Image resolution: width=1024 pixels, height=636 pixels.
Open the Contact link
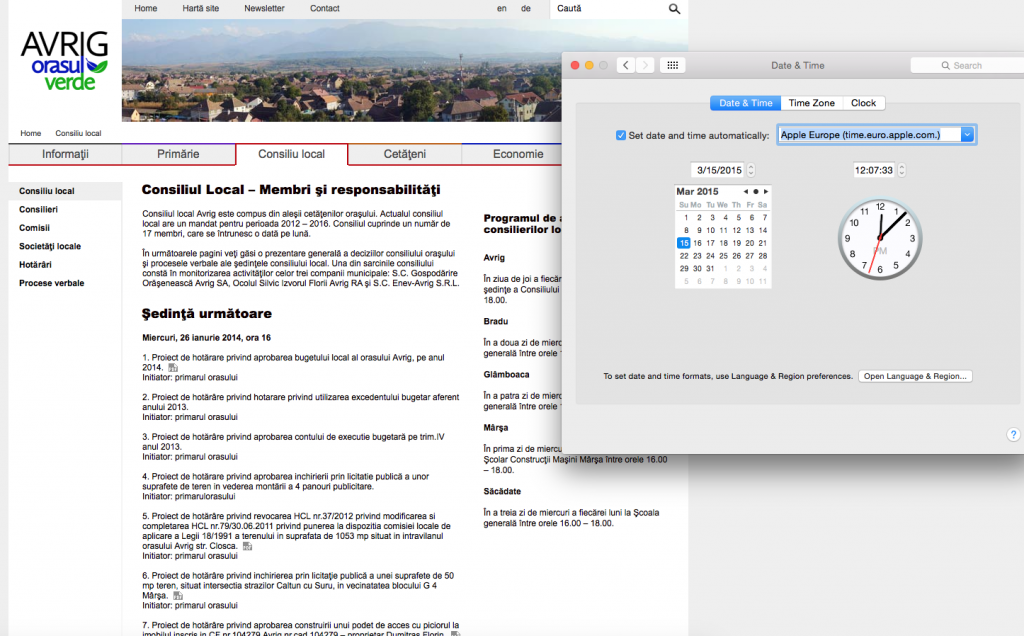coord(325,8)
